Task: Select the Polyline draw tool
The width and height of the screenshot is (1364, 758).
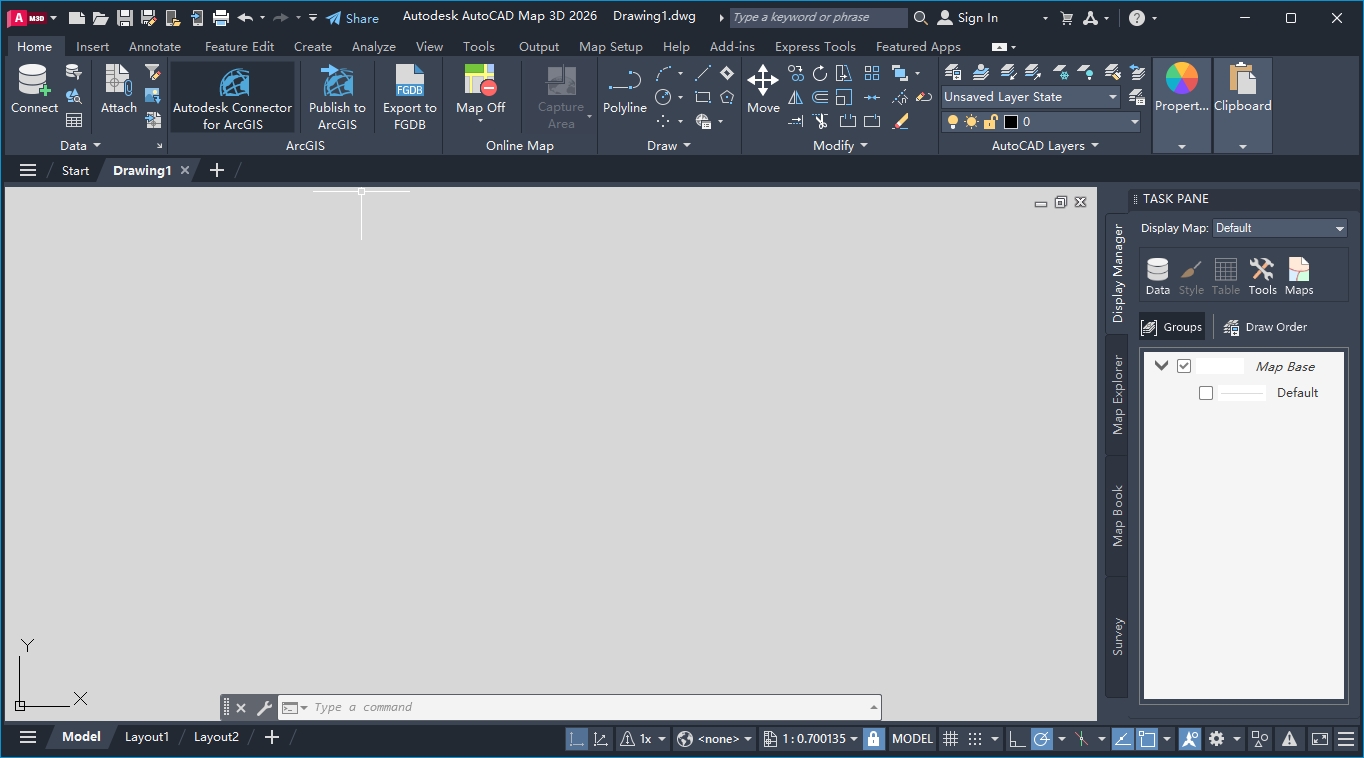Action: (625, 90)
